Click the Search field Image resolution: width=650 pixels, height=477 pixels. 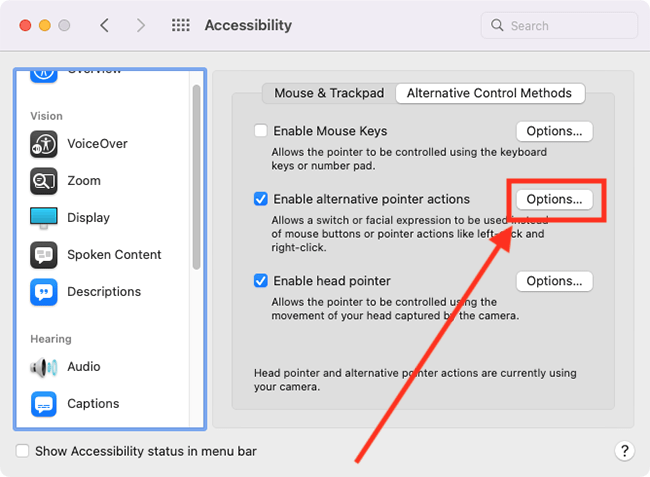[559, 26]
